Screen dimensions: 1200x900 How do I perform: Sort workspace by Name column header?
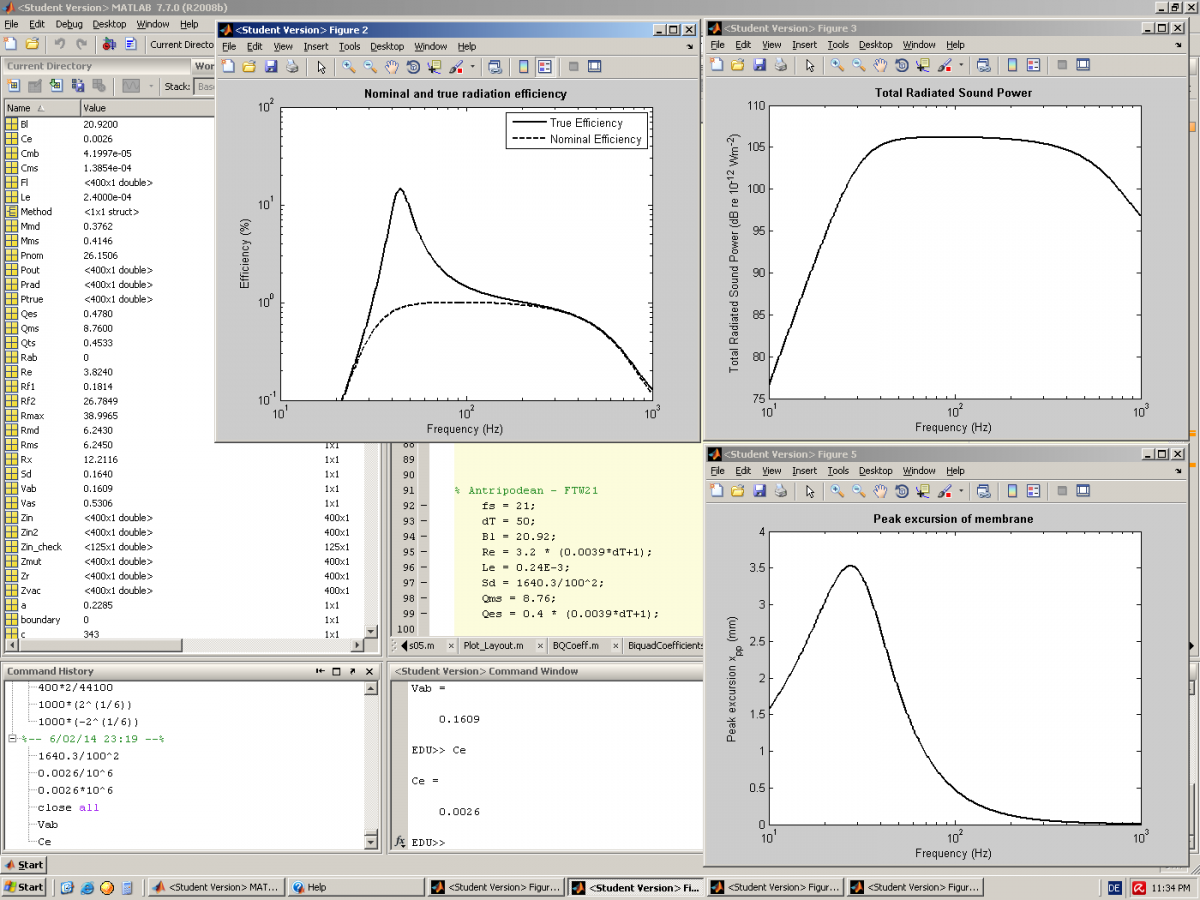[x=41, y=108]
